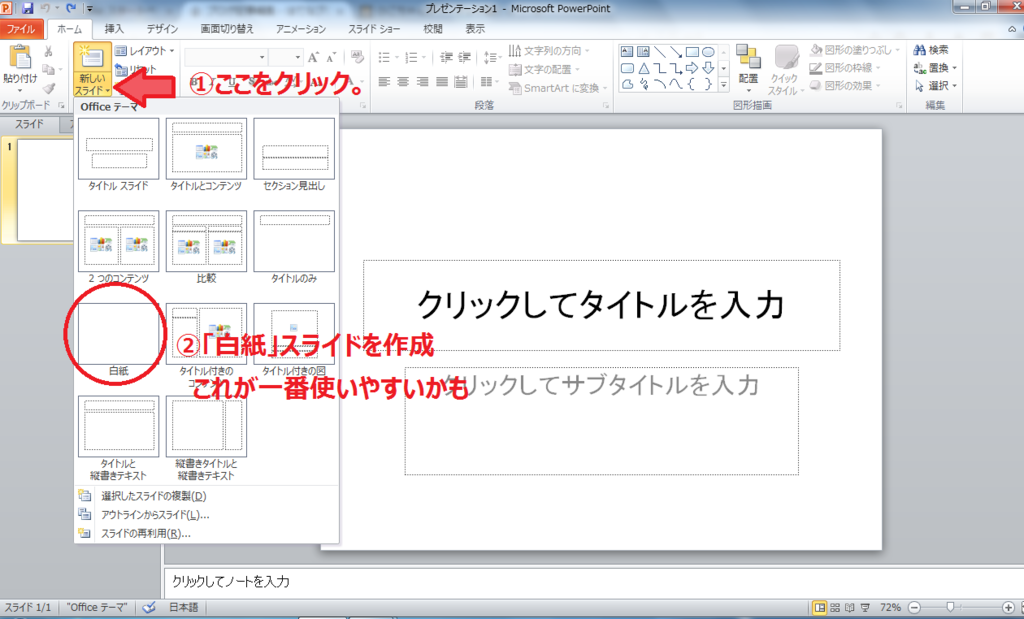Click the spell check icon in status bar
The width and height of the screenshot is (1024, 619).
click(x=149, y=607)
